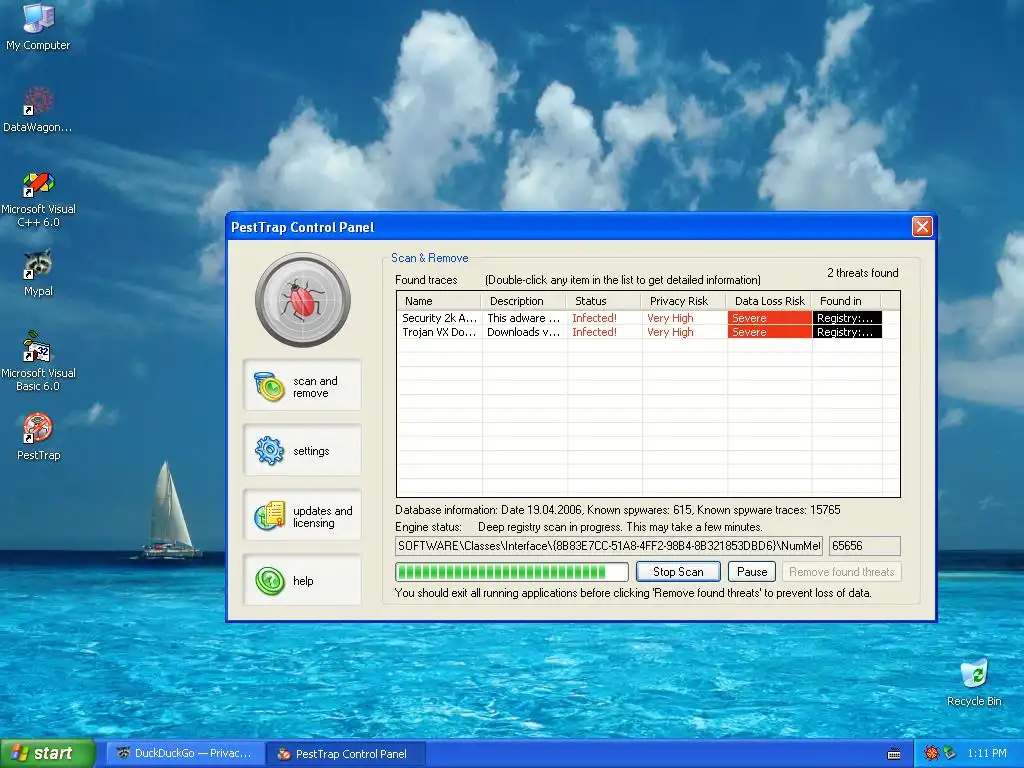Select the Trojan VX Do... trace row

coord(640,332)
